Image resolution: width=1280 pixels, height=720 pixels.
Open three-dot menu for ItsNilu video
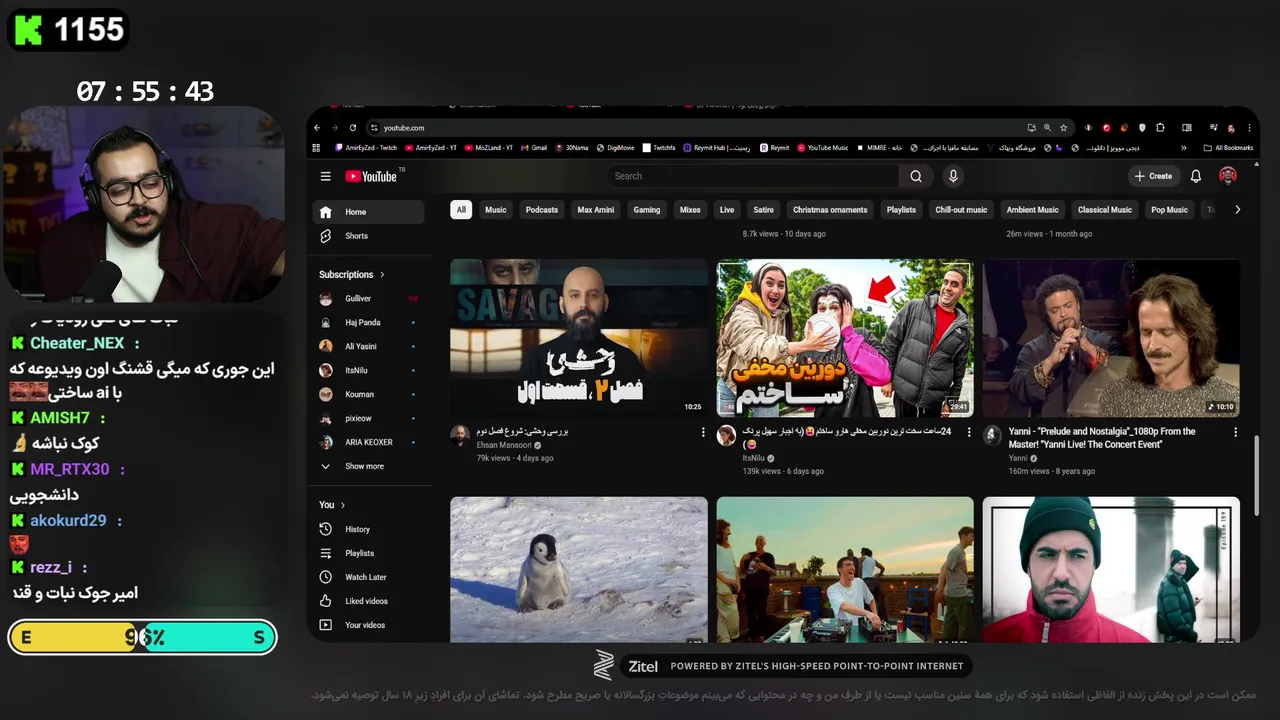[x=969, y=433]
